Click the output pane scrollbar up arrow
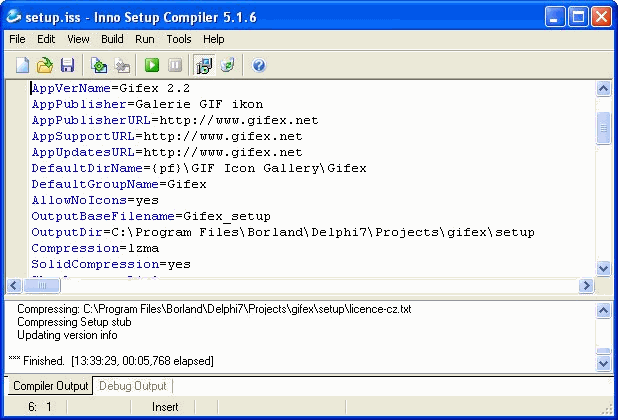 pos(603,310)
